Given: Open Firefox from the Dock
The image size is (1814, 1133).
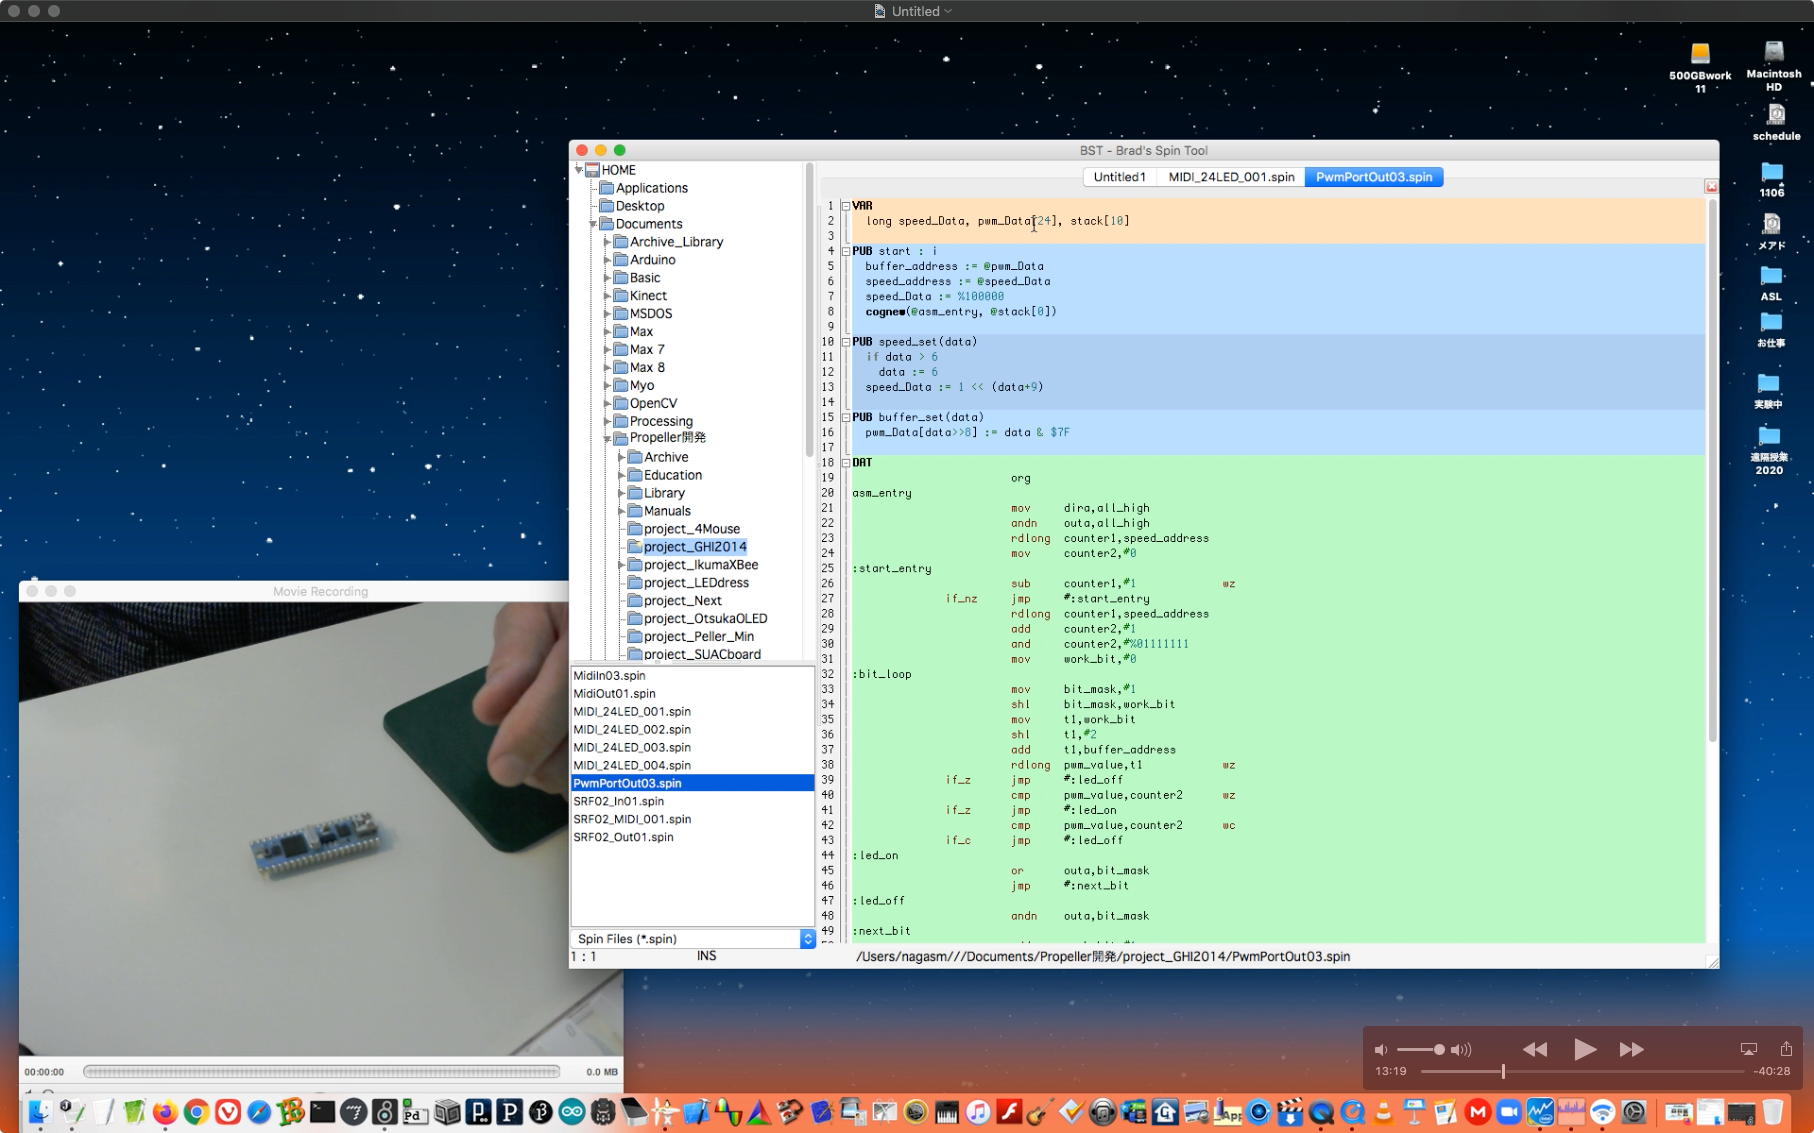Looking at the screenshot, I should click(165, 1112).
